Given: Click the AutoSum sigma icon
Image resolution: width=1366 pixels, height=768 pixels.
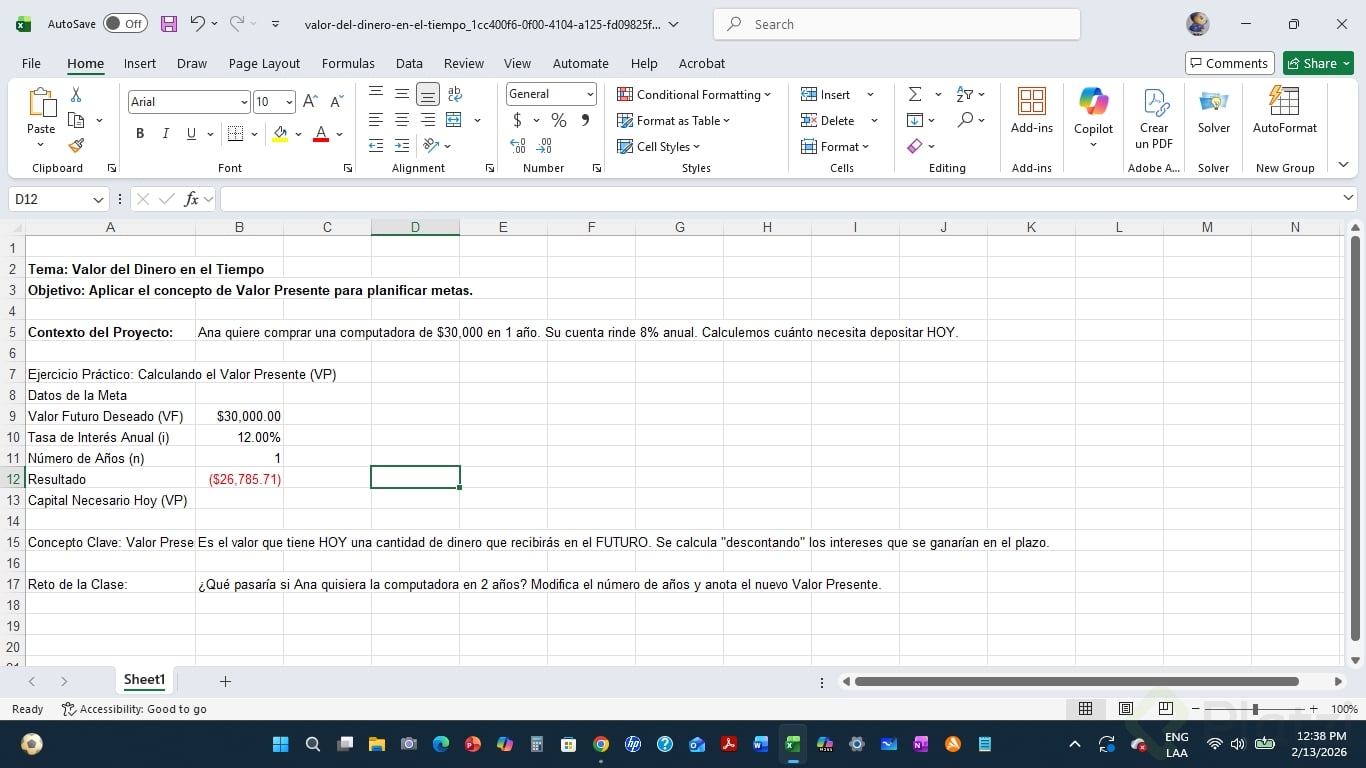Looking at the screenshot, I should click(x=915, y=94).
